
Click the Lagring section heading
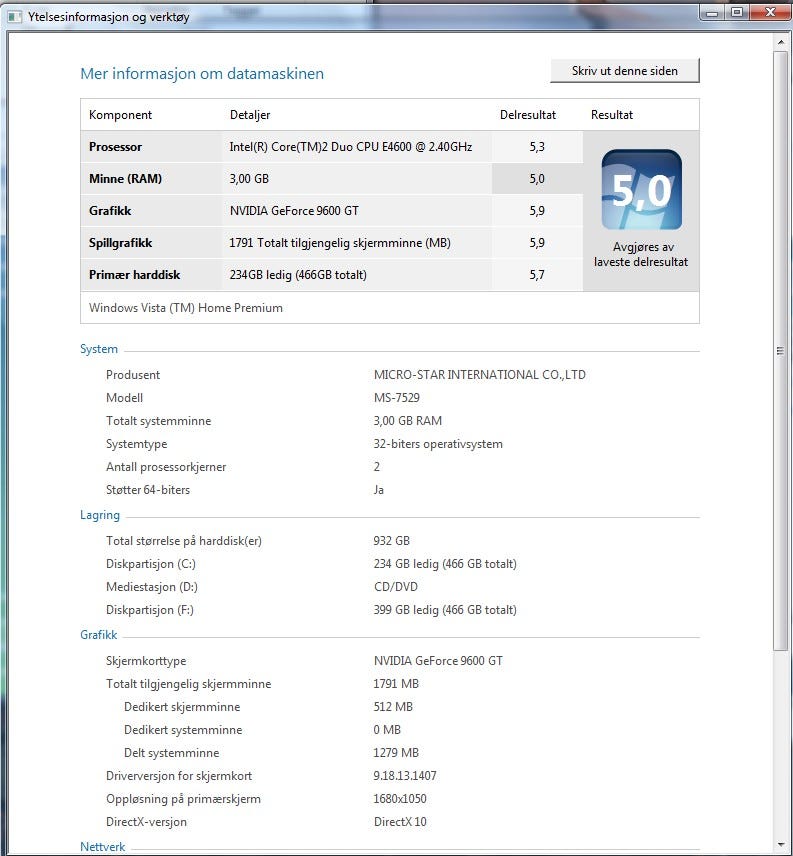coord(100,515)
